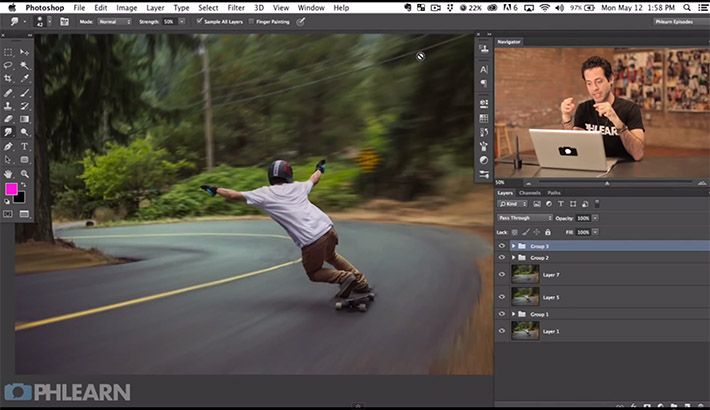Select the Type tool
710x410 pixels.
coord(24,147)
